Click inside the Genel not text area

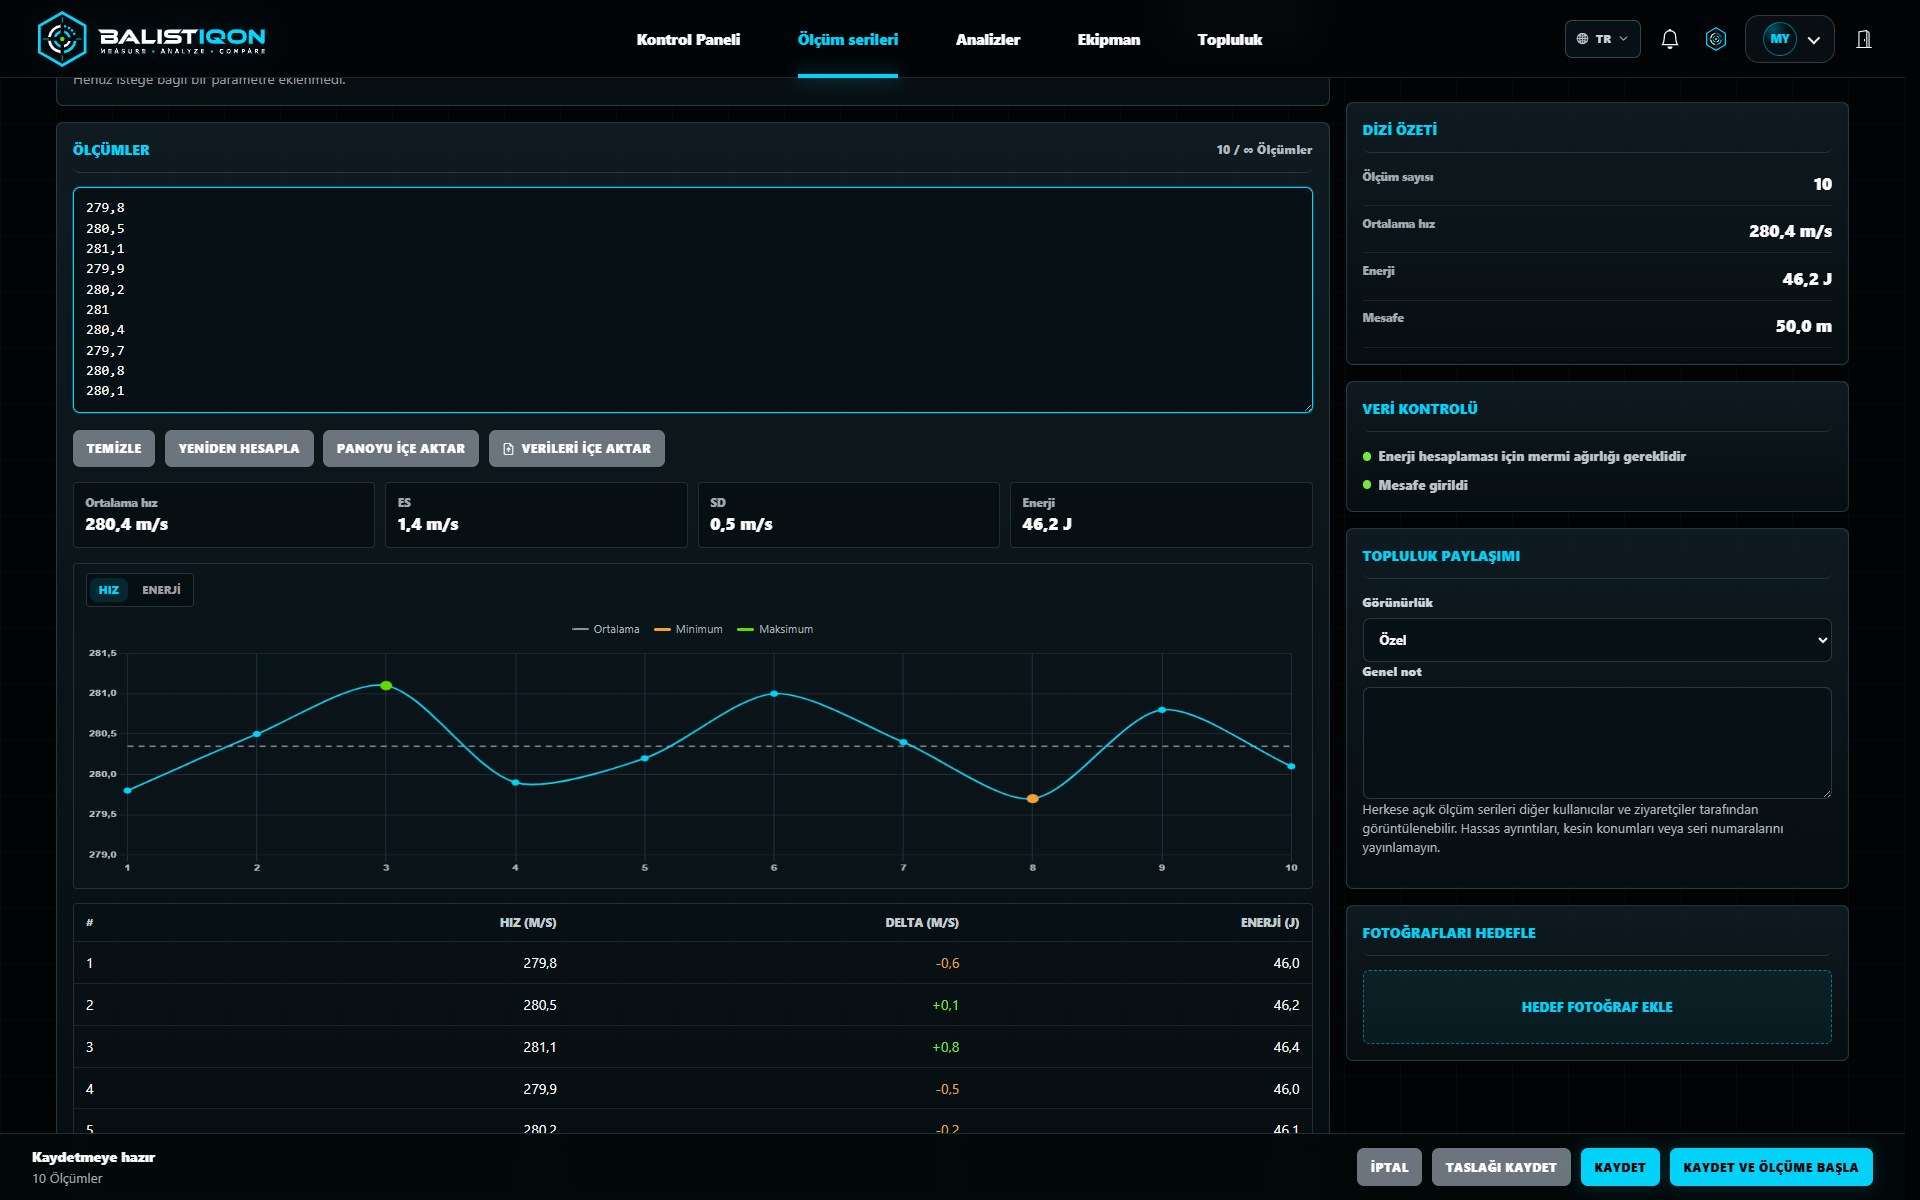pyautogui.click(x=1596, y=742)
